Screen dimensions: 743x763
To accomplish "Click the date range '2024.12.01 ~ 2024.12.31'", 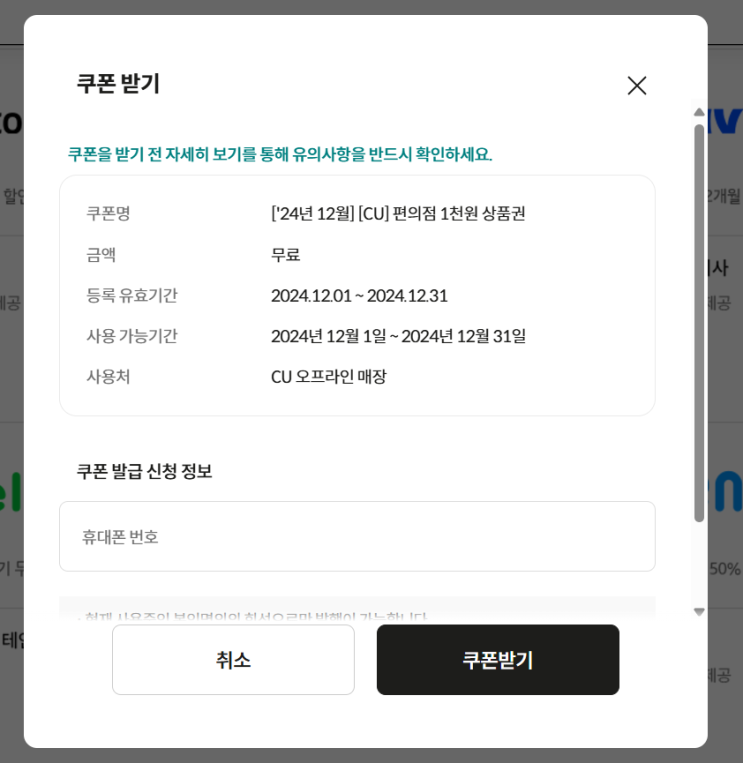I will [359, 295].
